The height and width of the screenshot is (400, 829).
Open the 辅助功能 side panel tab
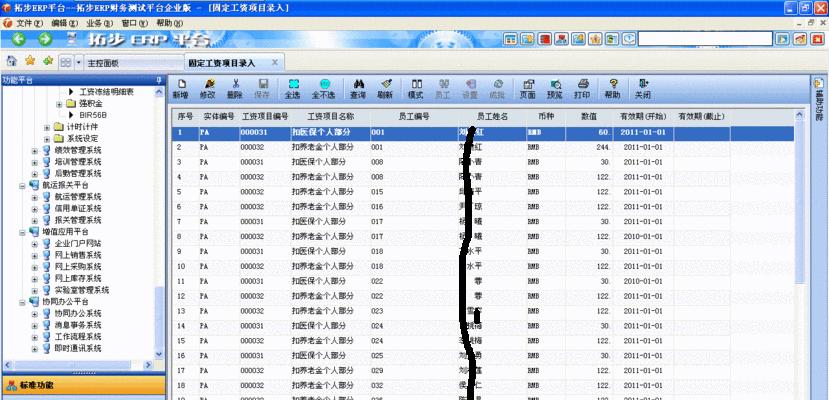click(819, 100)
